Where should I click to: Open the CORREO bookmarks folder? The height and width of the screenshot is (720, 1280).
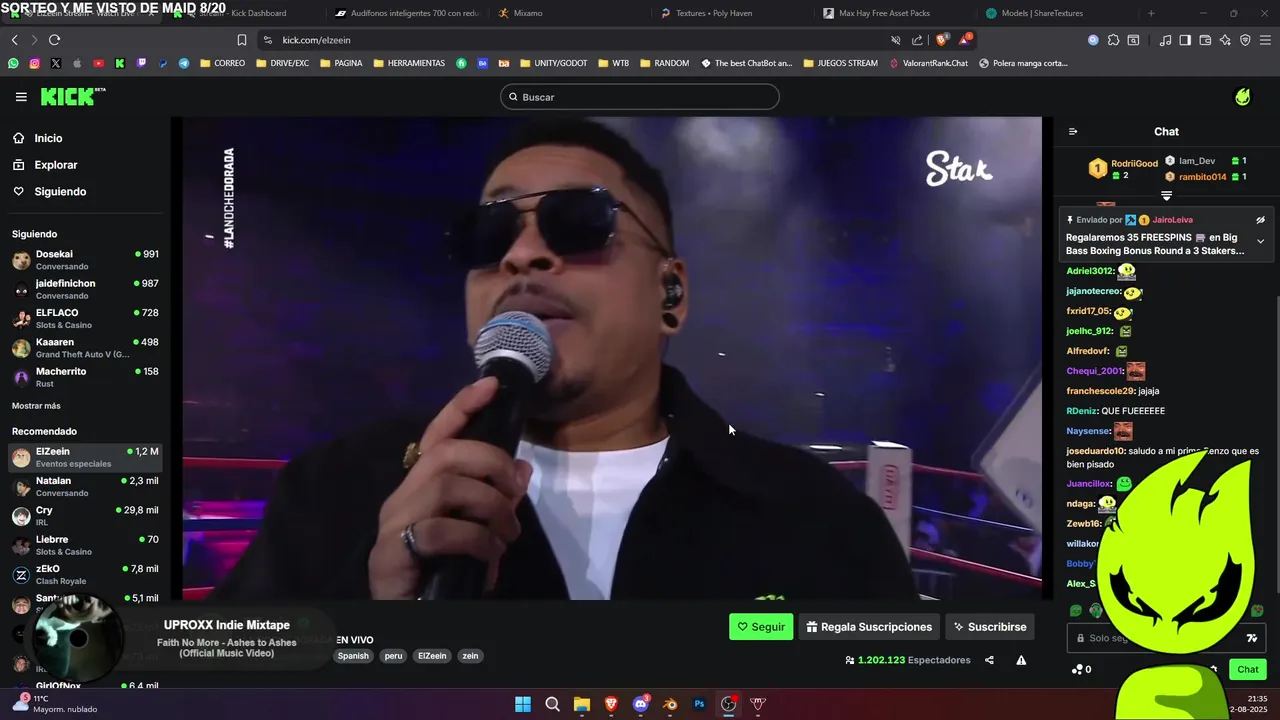(221, 63)
